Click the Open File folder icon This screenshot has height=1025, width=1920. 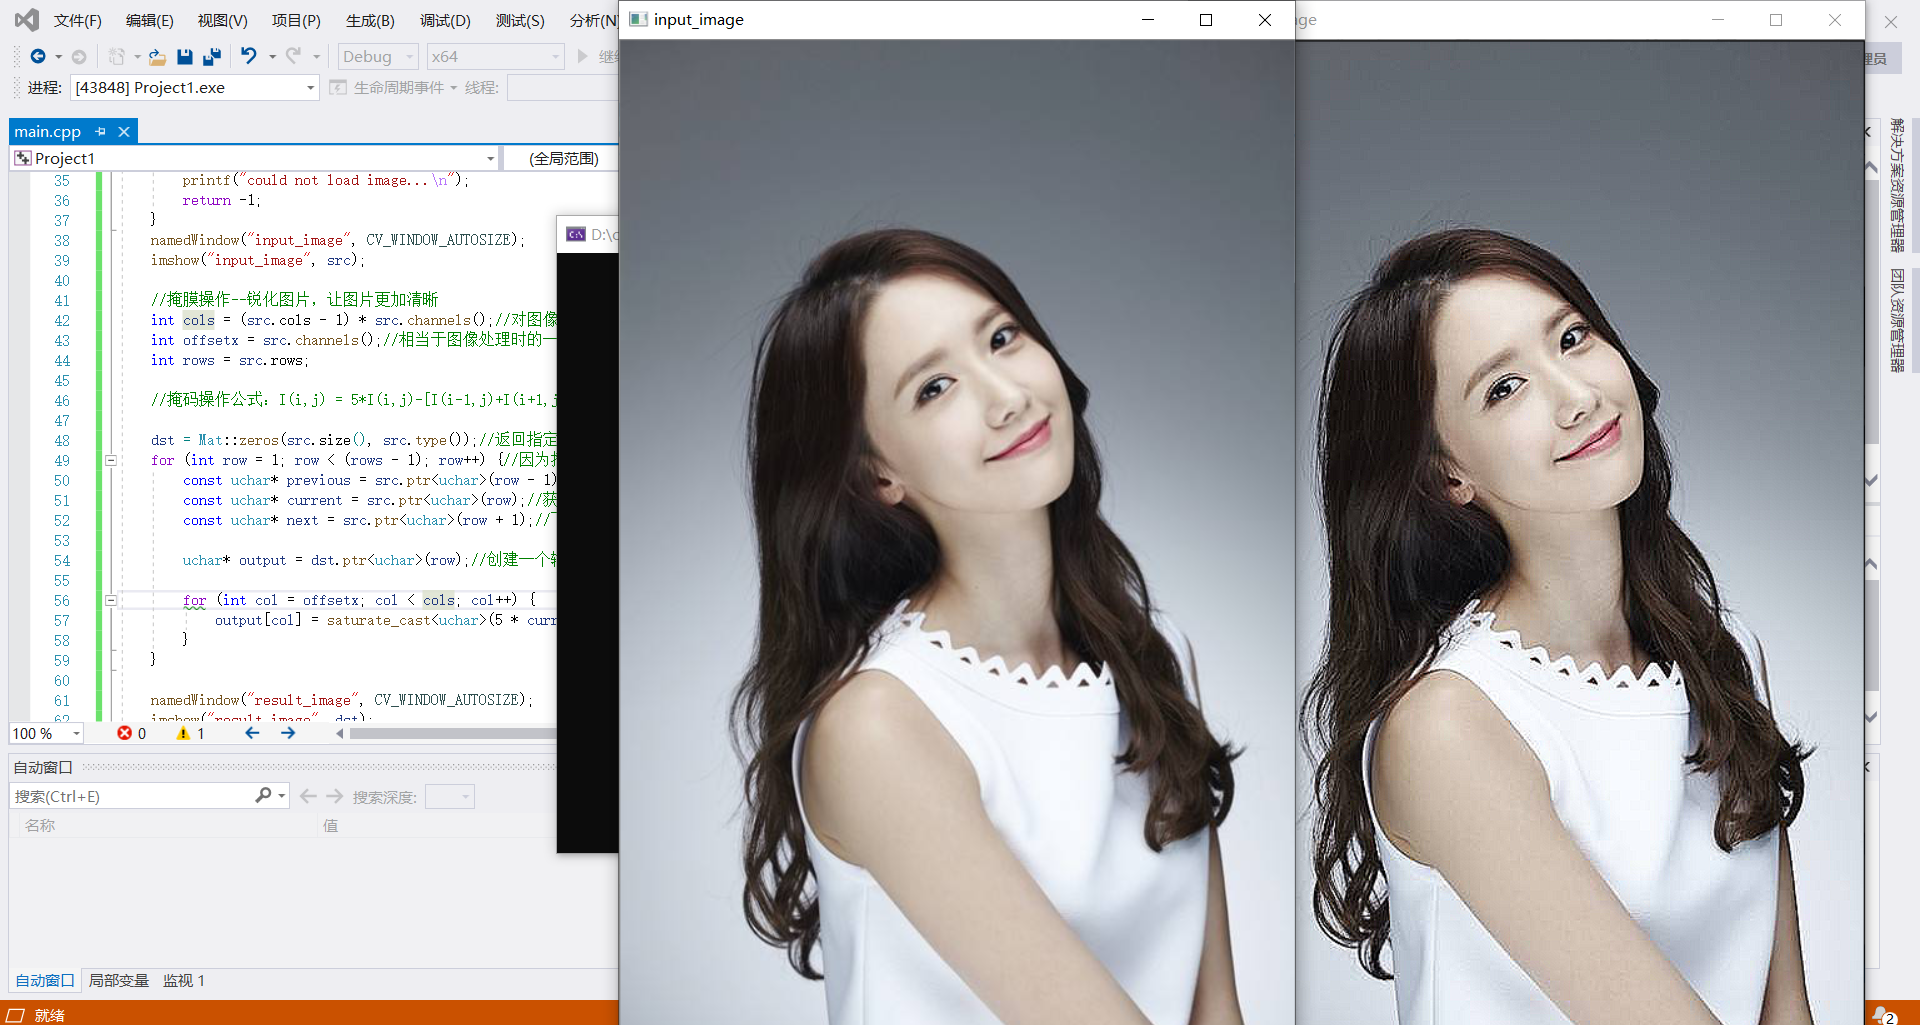(x=157, y=57)
